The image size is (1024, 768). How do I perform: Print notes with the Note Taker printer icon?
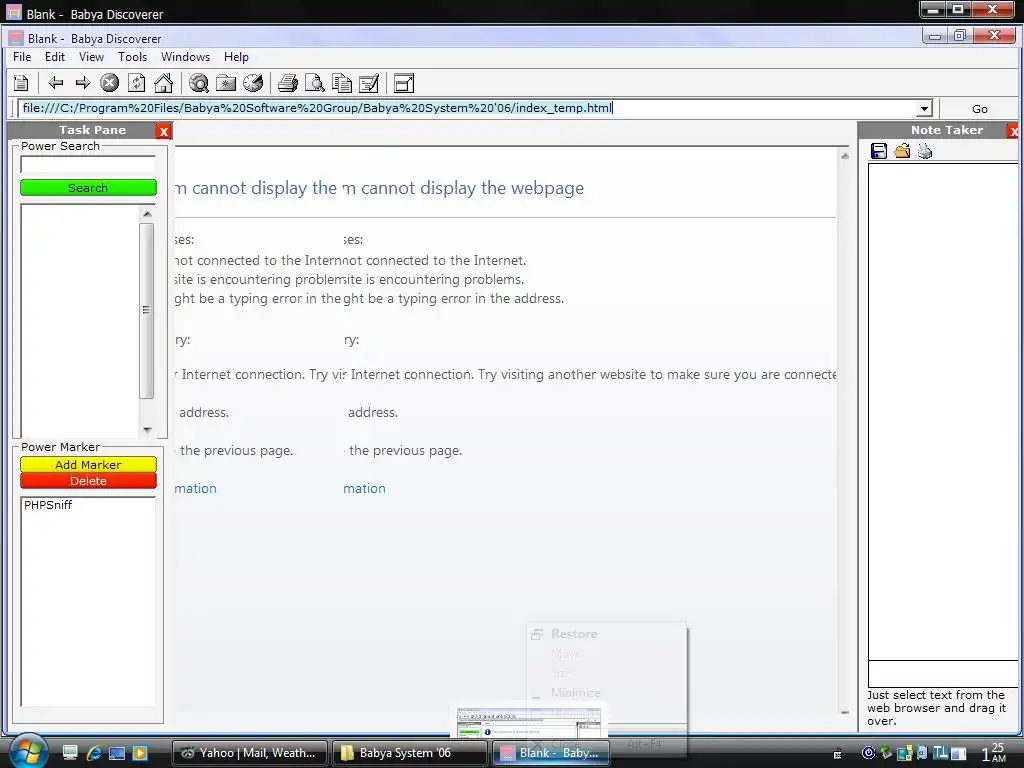(x=925, y=152)
